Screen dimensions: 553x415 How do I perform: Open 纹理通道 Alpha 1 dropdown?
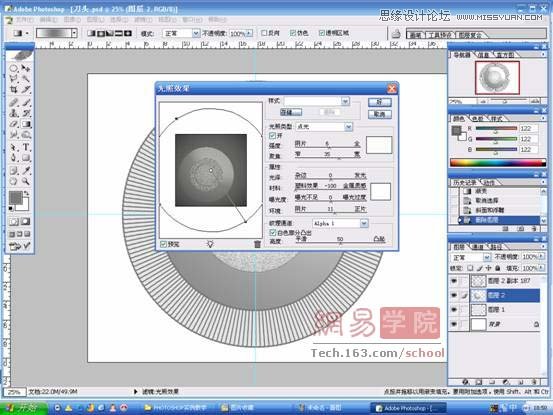364,223
